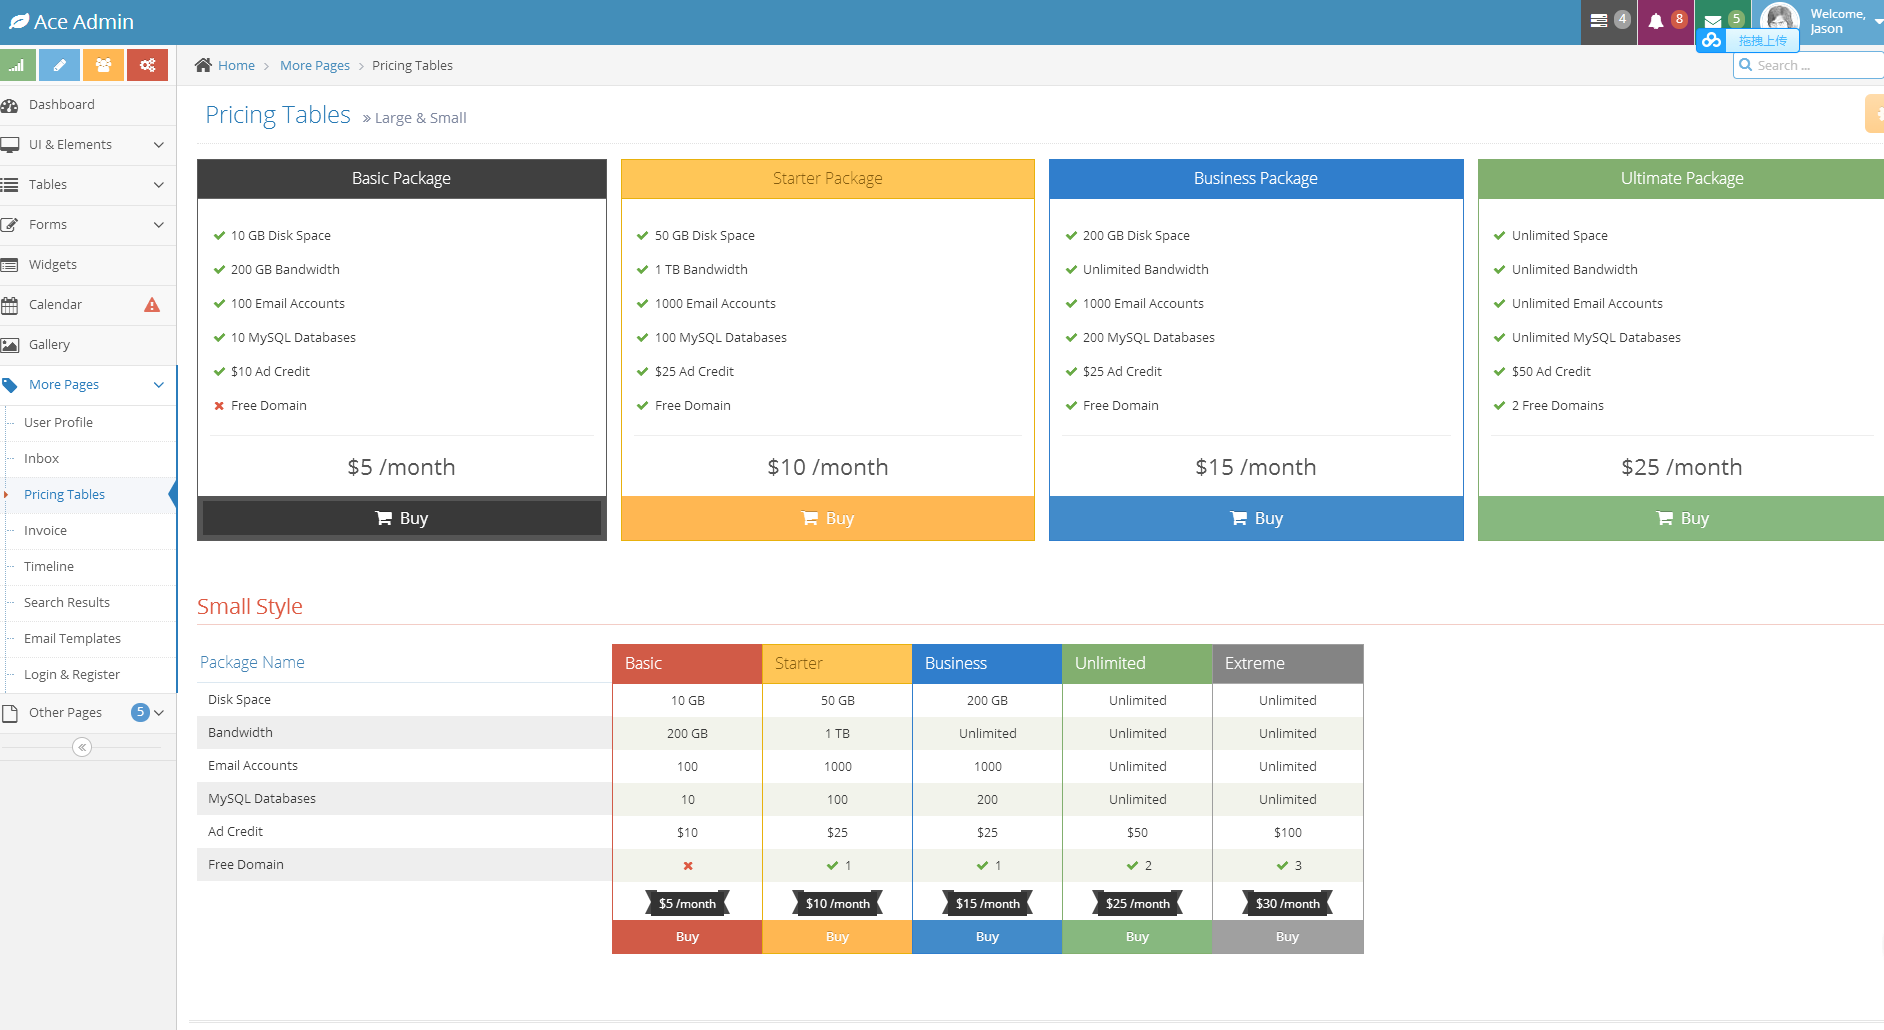Image resolution: width=1884 pixels, height=1030 pixels.
Task: Click the Extreme column grey header
Action: point(1288,664)
